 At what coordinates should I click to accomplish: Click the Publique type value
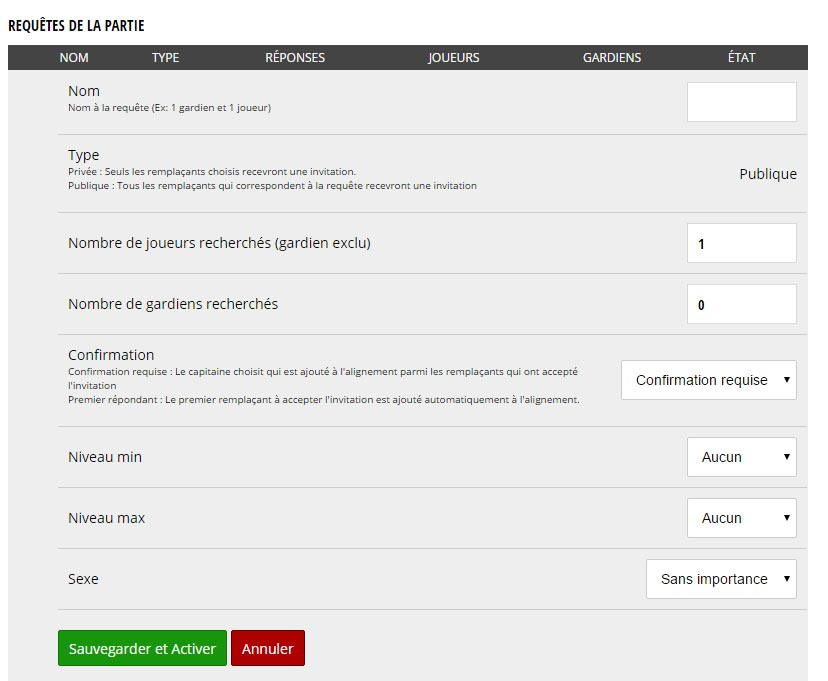(x=768, y=174)
